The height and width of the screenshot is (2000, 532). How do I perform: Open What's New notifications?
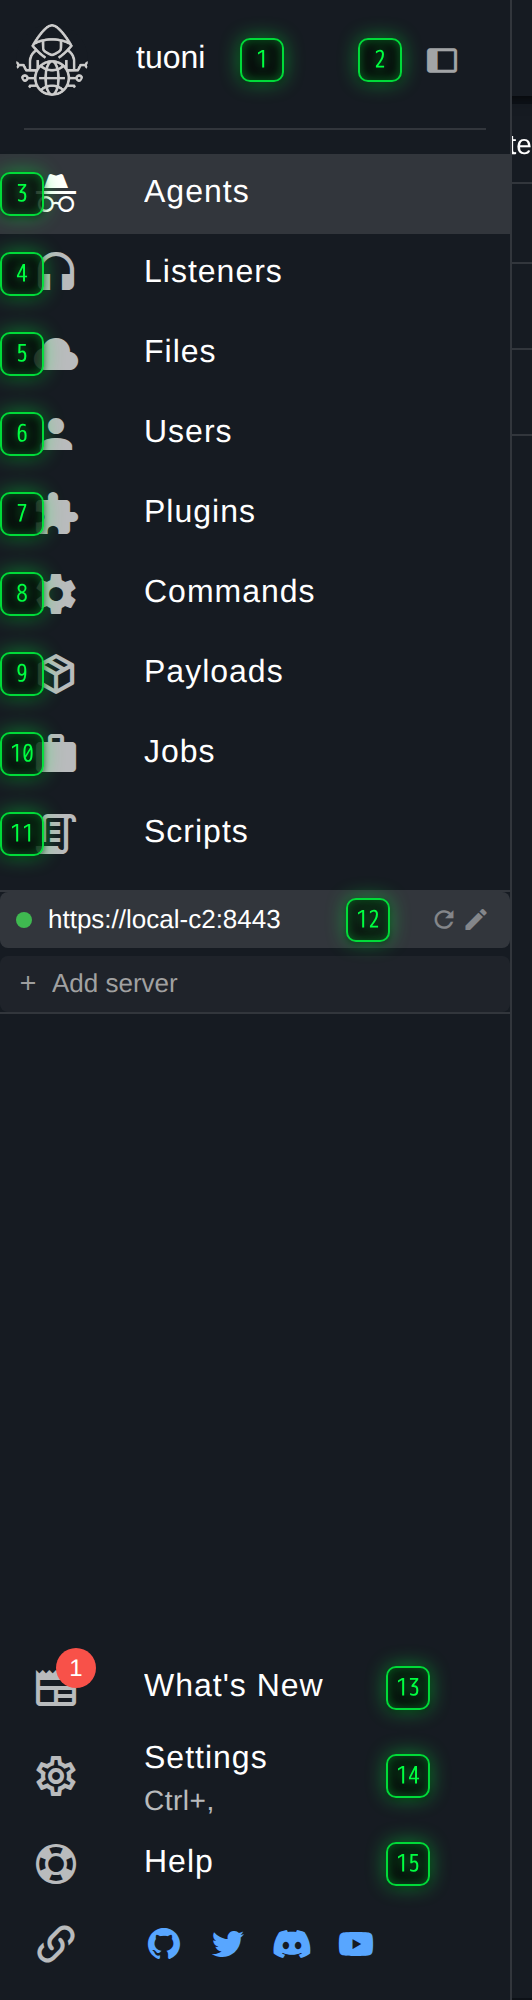(x=234, y=1687)
